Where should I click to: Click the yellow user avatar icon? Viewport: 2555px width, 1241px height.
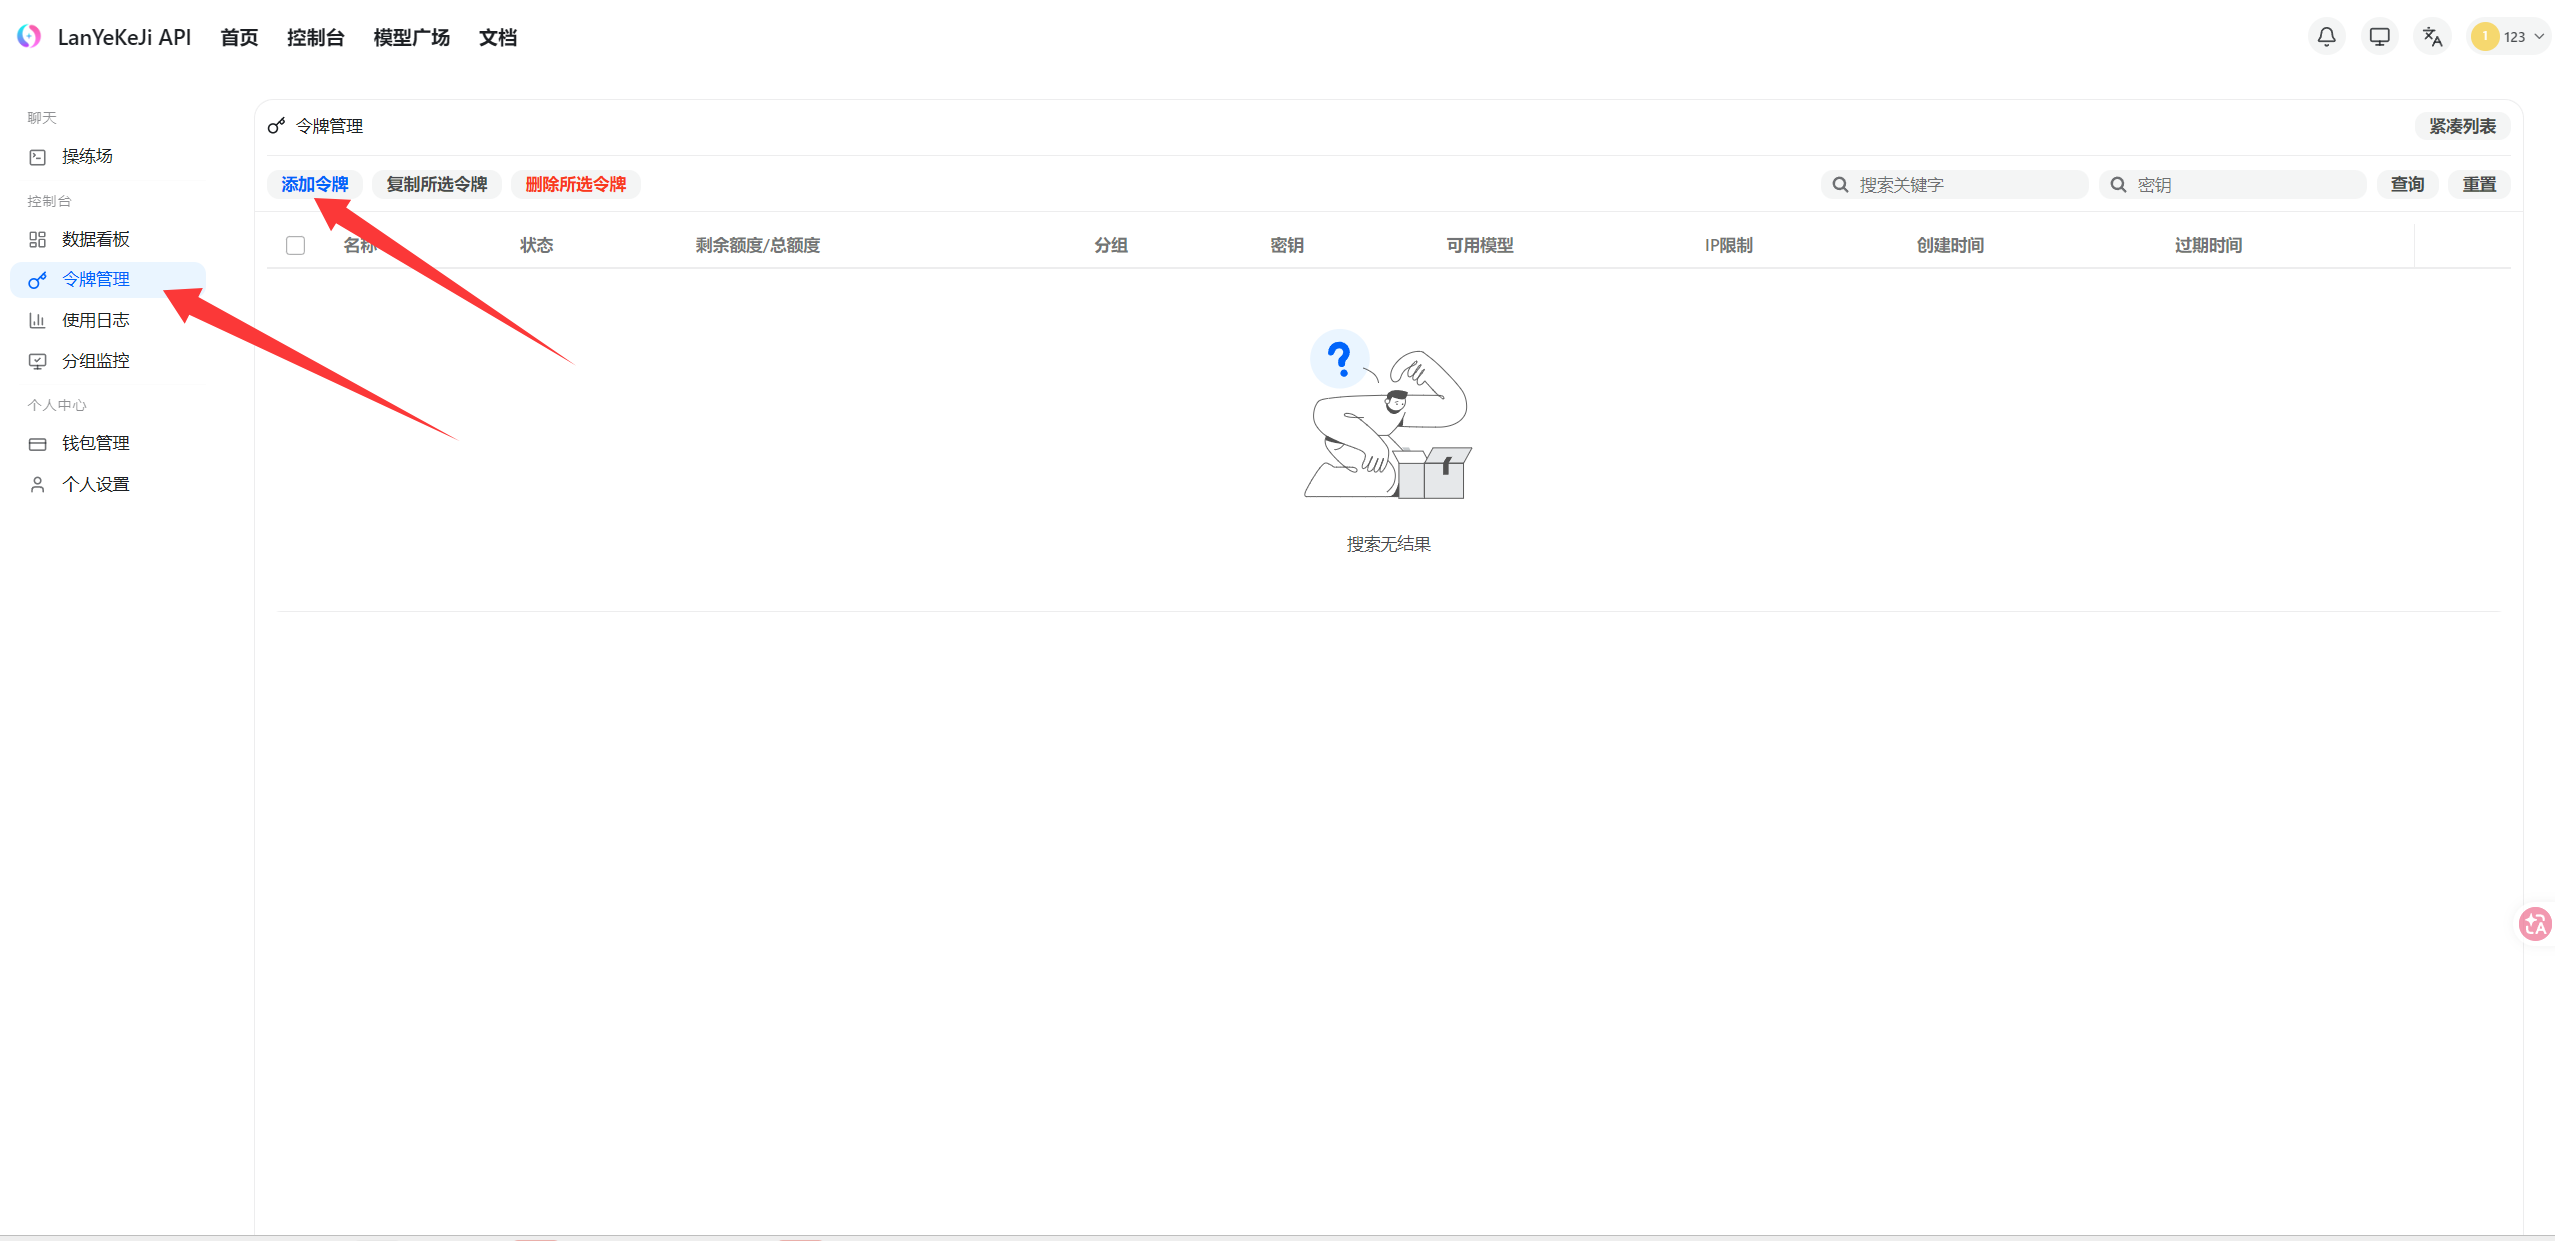2484,37
